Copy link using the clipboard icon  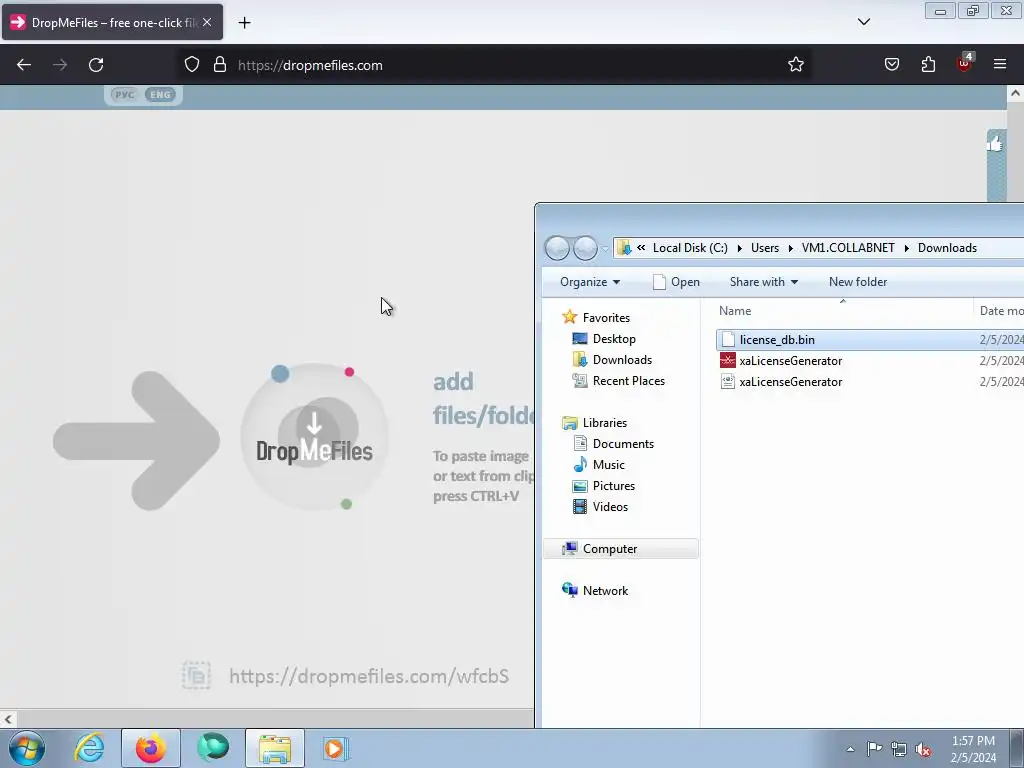pyautogui.click(x=196, y=676)
